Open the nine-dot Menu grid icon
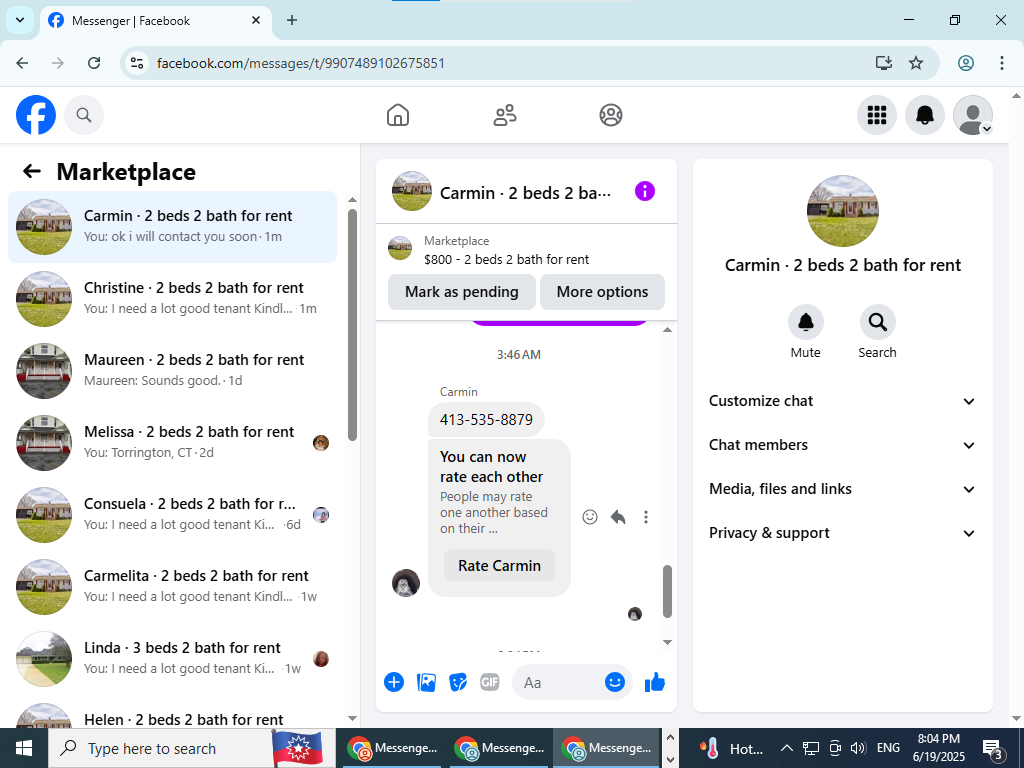The image size is (1024, 768). coord(876,115)
